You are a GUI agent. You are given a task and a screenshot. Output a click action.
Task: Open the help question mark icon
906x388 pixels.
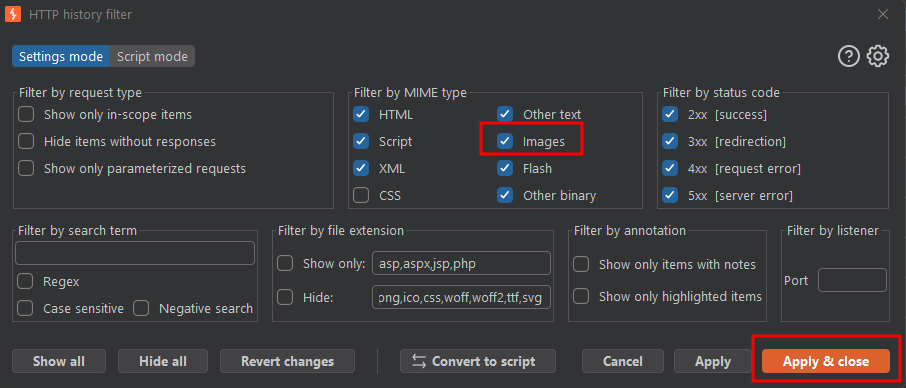[x=849, y=56]
